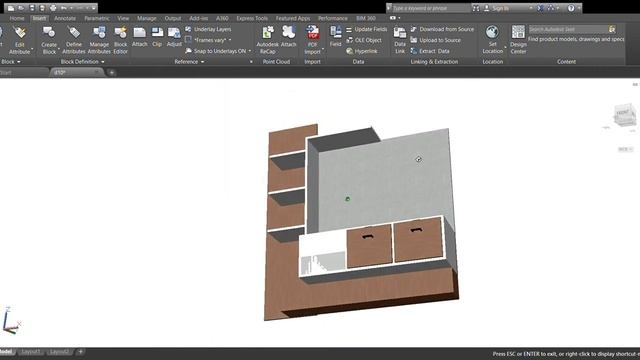Select the Adjust tool
640x360 pixels.
(174, 37)
